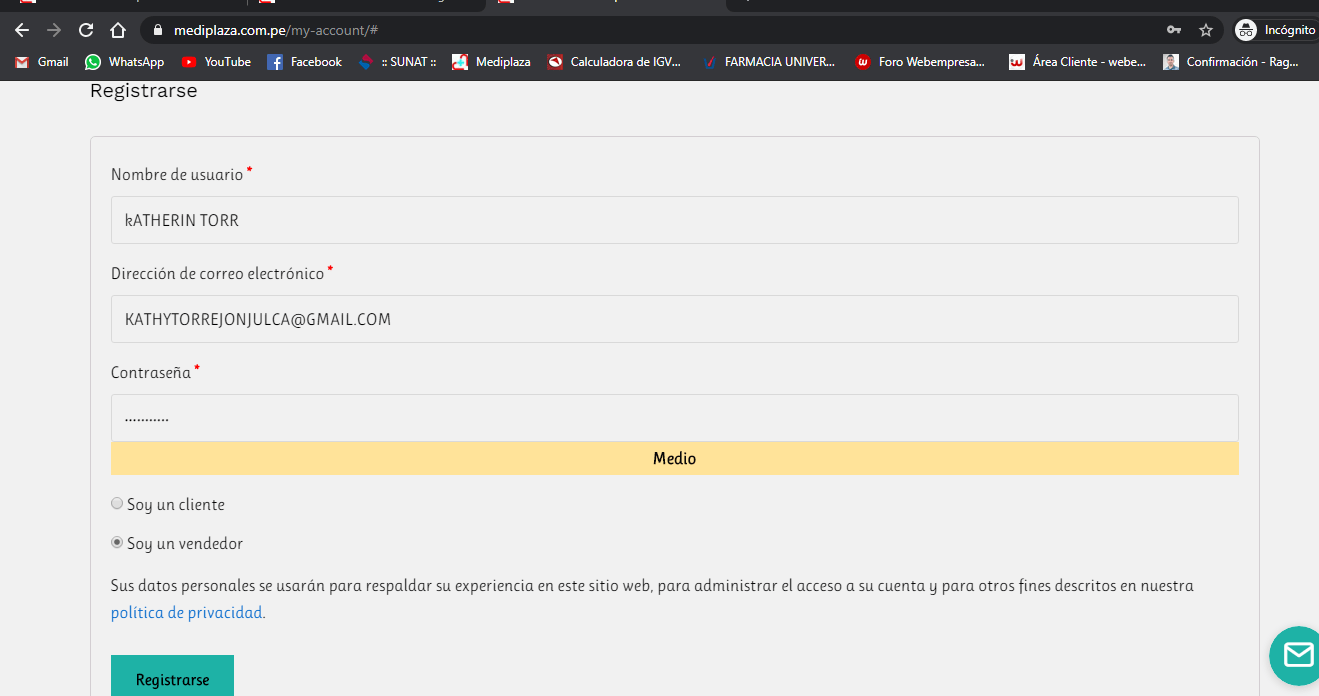
Task: Open the Área Cliente bookmark
Action: 1078,62
